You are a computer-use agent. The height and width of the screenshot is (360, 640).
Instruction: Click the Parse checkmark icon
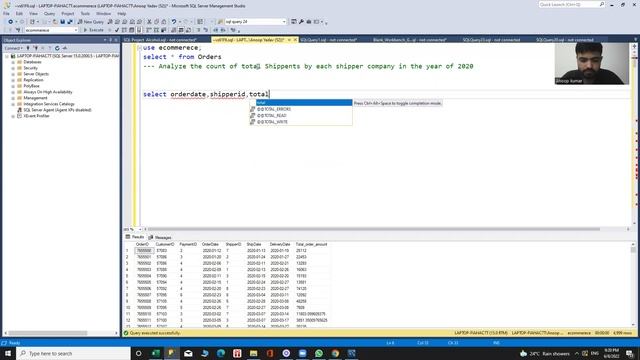[x=117, y=30]
